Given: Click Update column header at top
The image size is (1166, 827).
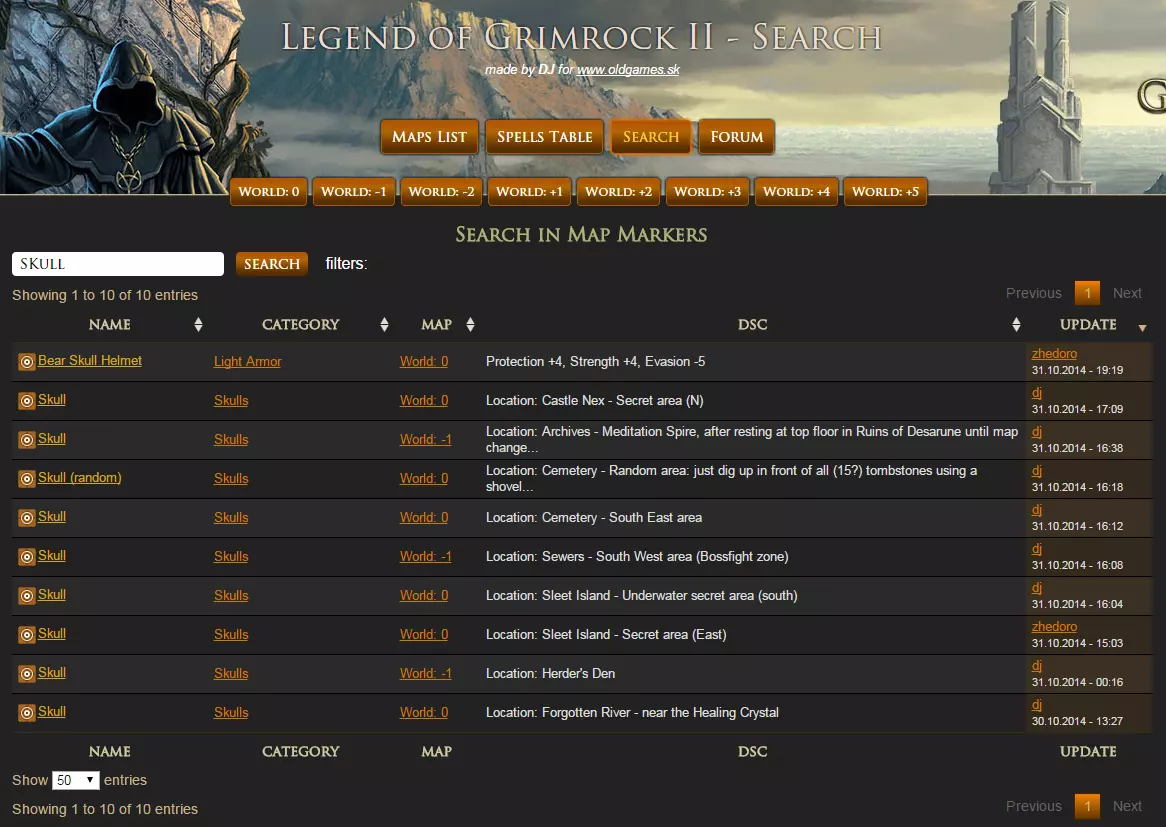Looking at the screenshot, I should tap(1088, 324).
